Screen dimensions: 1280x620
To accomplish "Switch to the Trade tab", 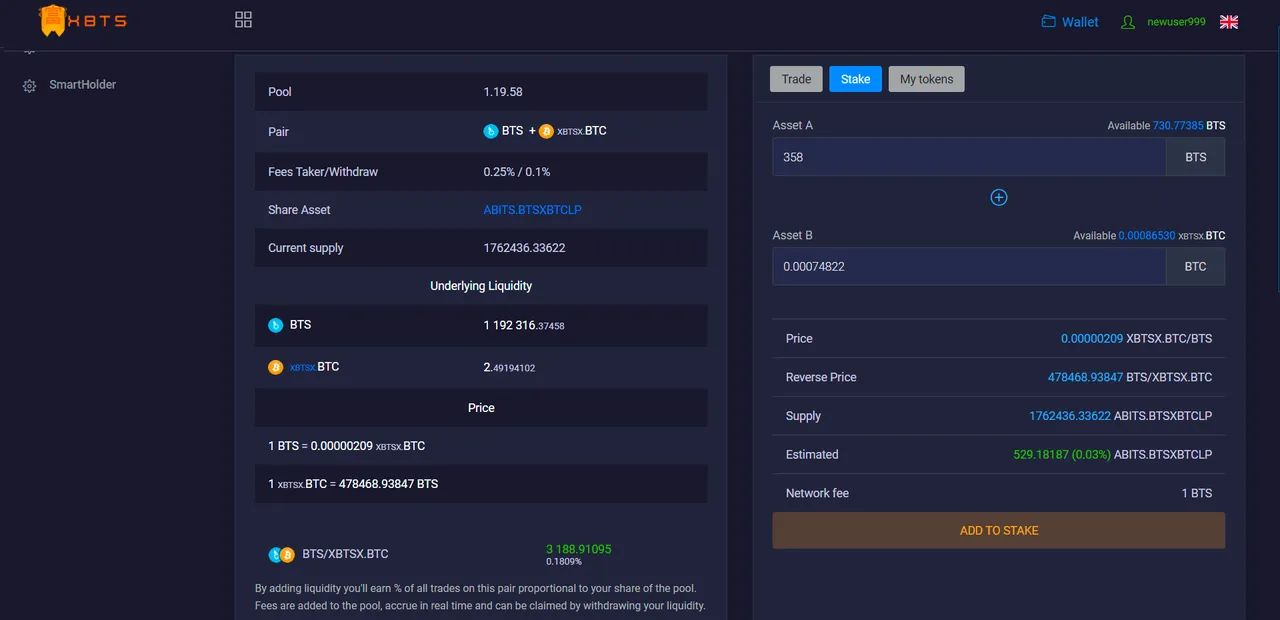I will pos(796,79).
